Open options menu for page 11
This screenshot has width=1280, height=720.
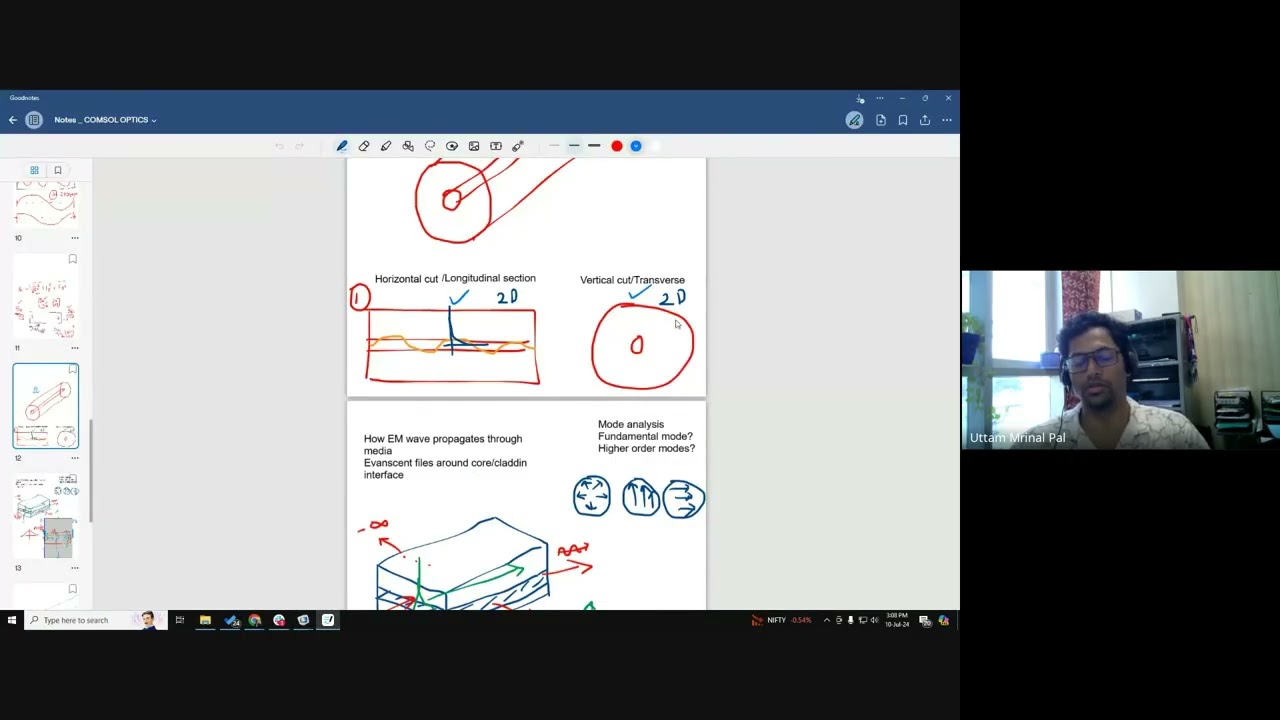74,348
